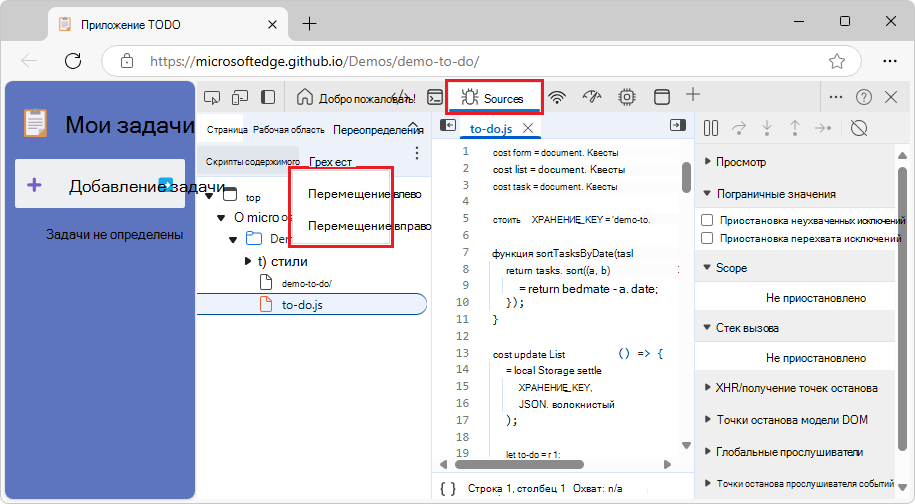The image size is (915, 504).
Task: Expand the Просмотр section
Action: tap(741, 162)
